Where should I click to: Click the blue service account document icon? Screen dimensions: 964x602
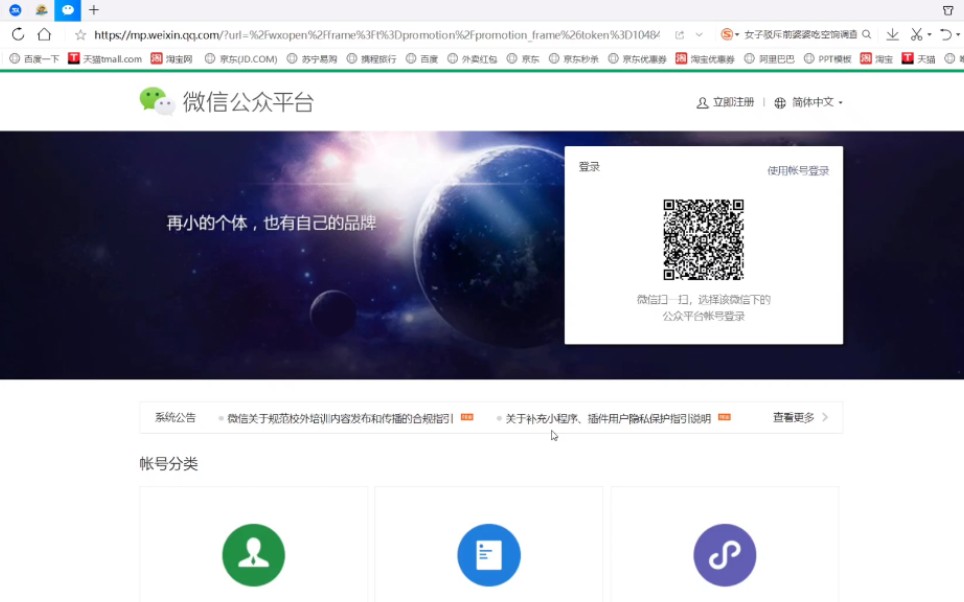(x=489, y=554)
